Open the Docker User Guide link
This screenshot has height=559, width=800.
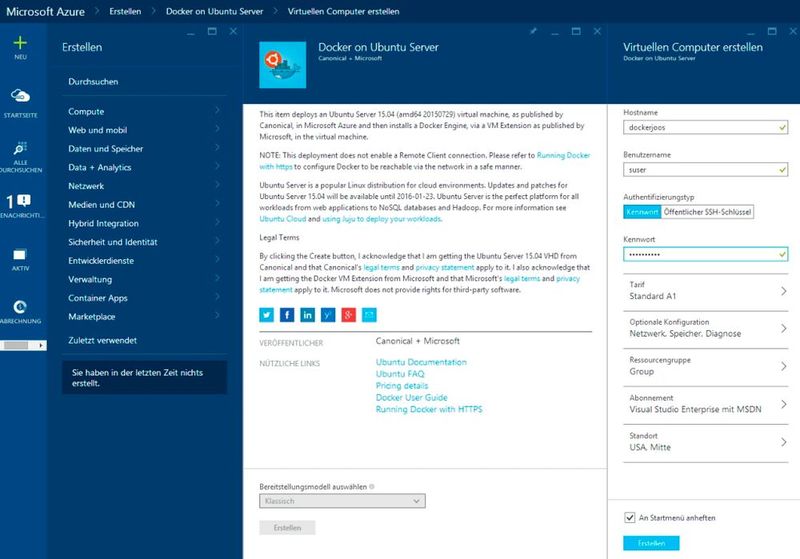[412, 397]
